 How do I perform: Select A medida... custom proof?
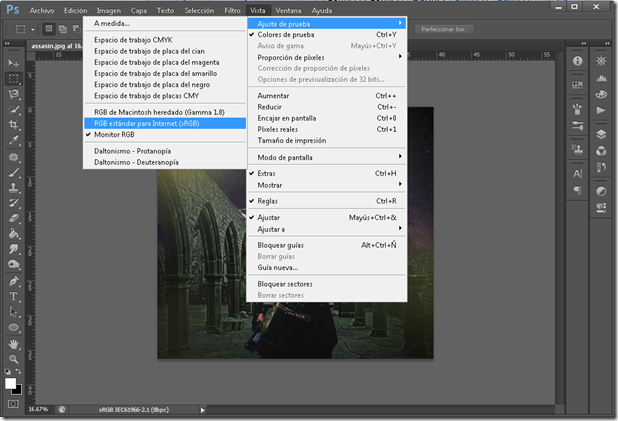[x=165, y=24]
